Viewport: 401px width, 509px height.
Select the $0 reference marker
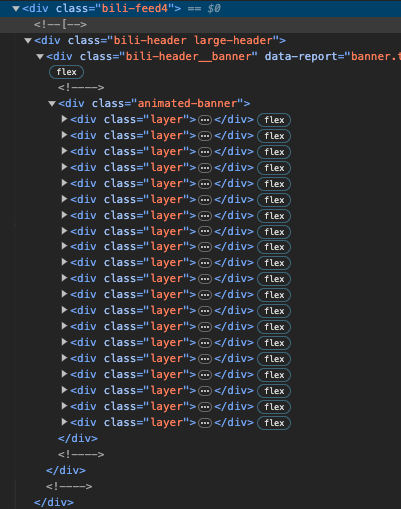(x=214, y=8)
